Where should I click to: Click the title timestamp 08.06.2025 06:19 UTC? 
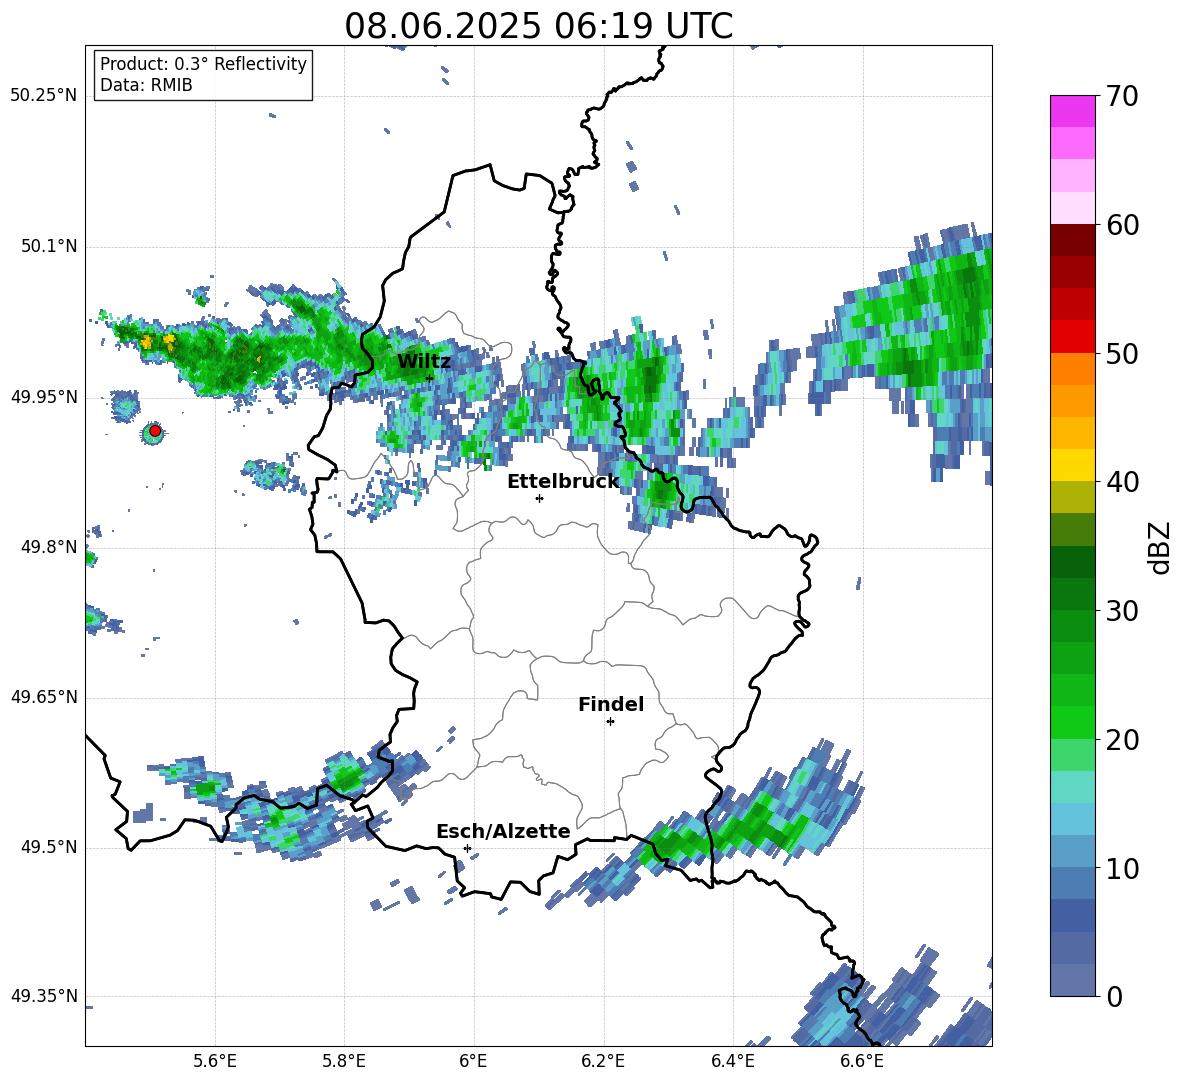538,26
